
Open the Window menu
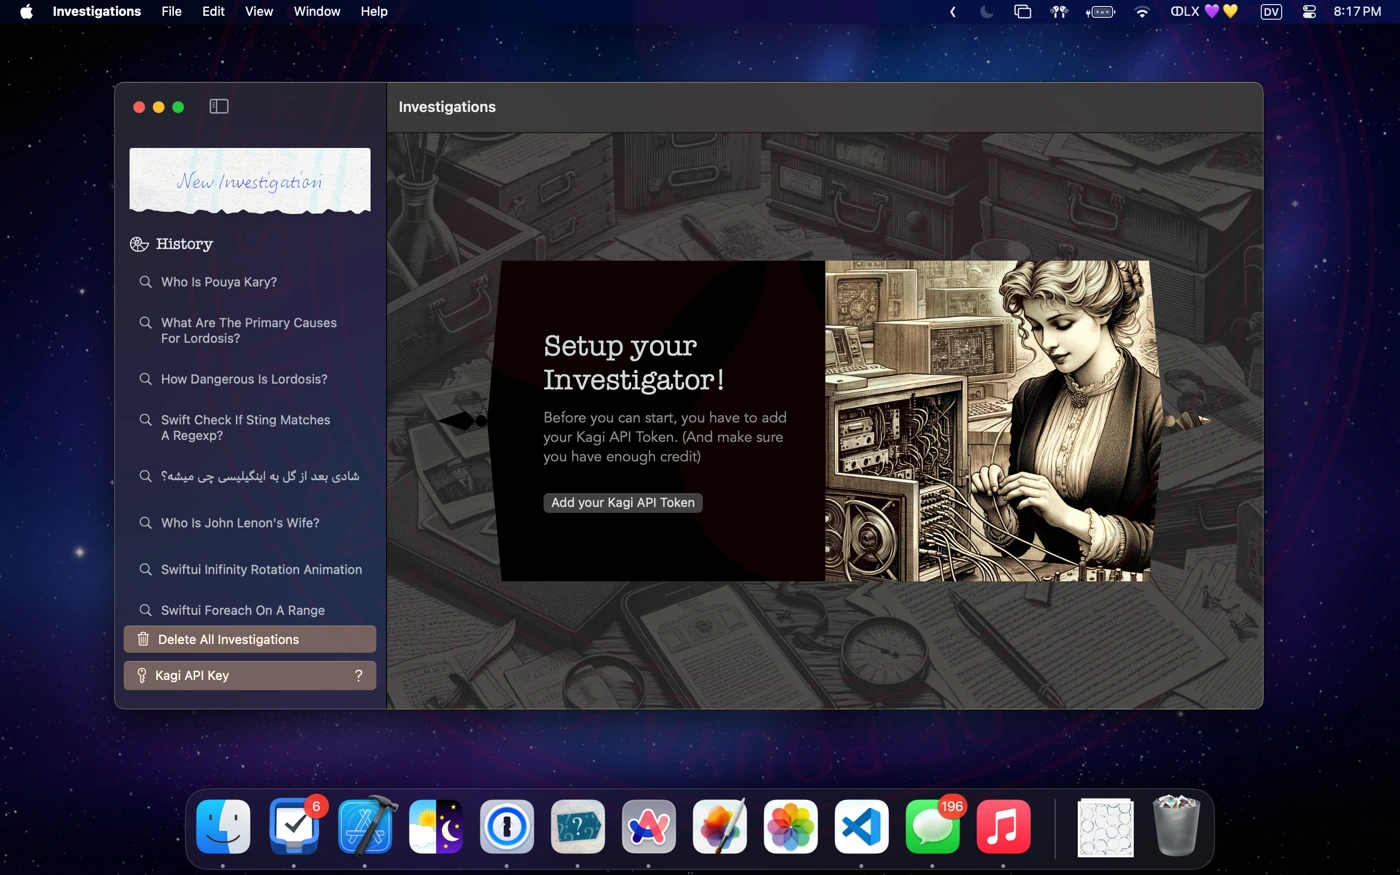[317, 12]
